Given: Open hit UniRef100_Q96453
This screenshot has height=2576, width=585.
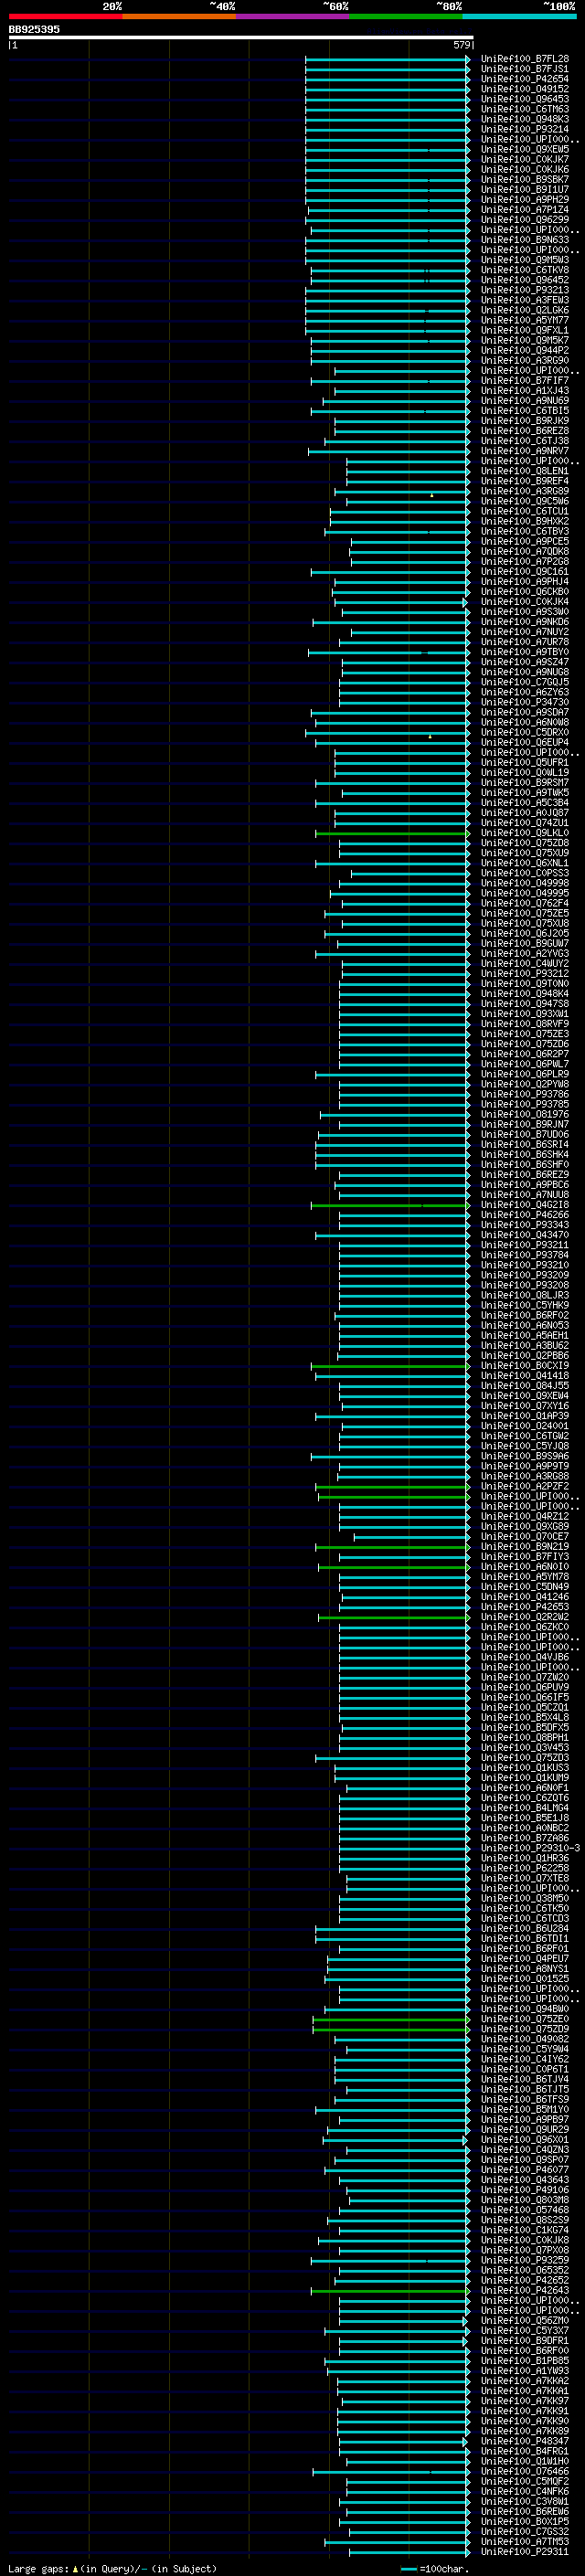Looking at the screenshot, I should point(524,99).
